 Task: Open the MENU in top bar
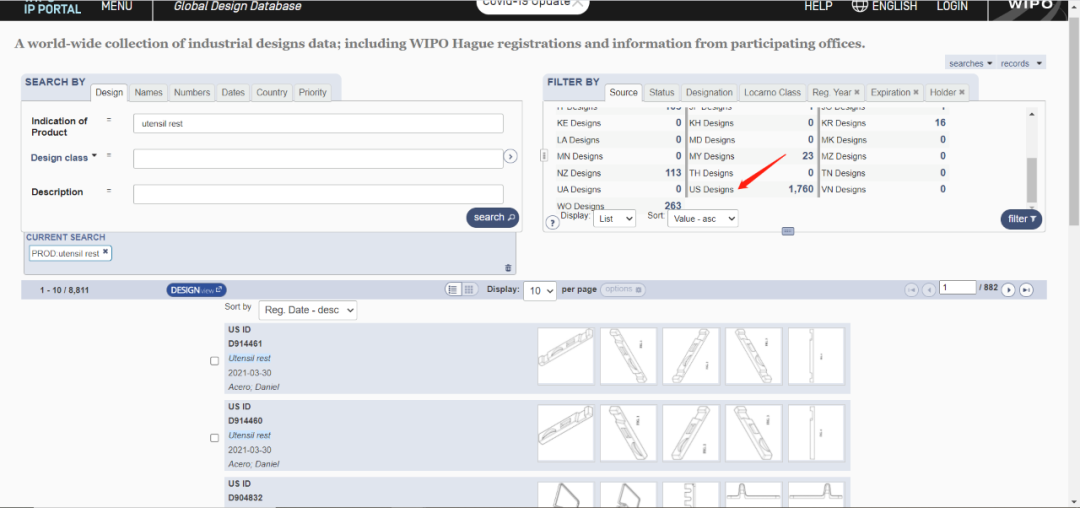(117, 6)
